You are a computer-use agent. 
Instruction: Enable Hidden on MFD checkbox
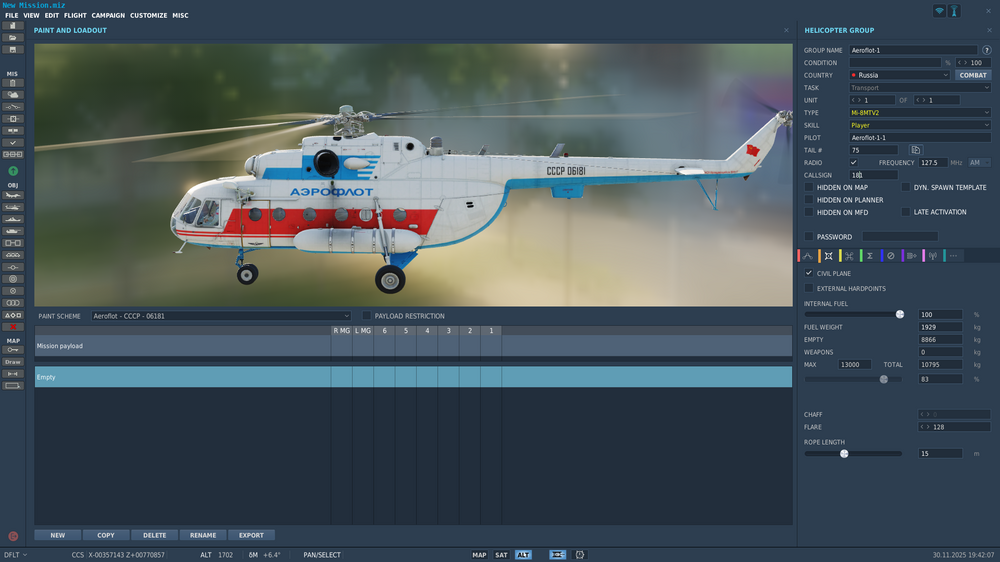(809, 212)
